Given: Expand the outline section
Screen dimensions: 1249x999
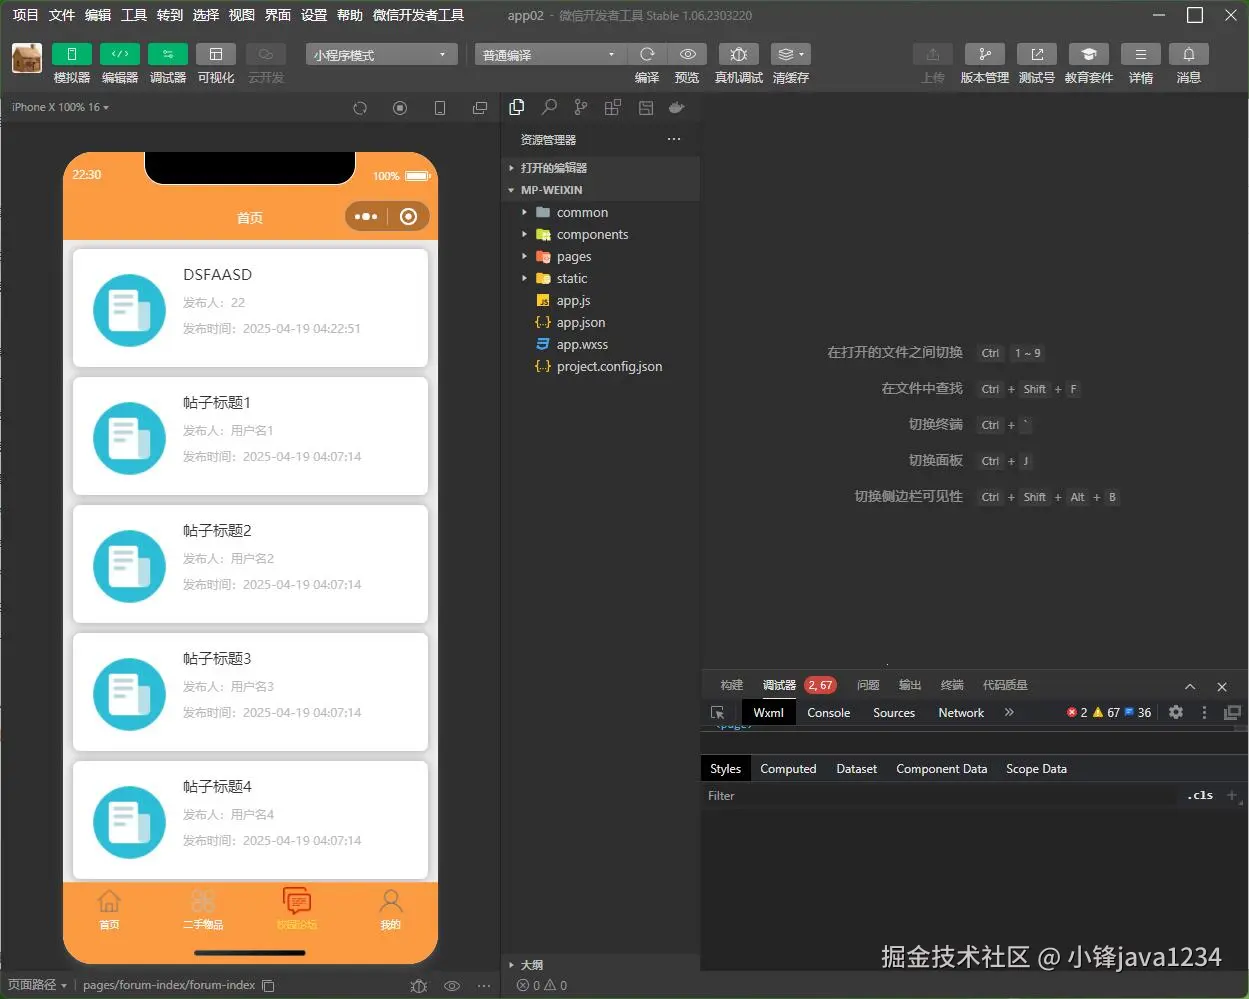Looking at the screenshot, I should (x=600, y=965).
